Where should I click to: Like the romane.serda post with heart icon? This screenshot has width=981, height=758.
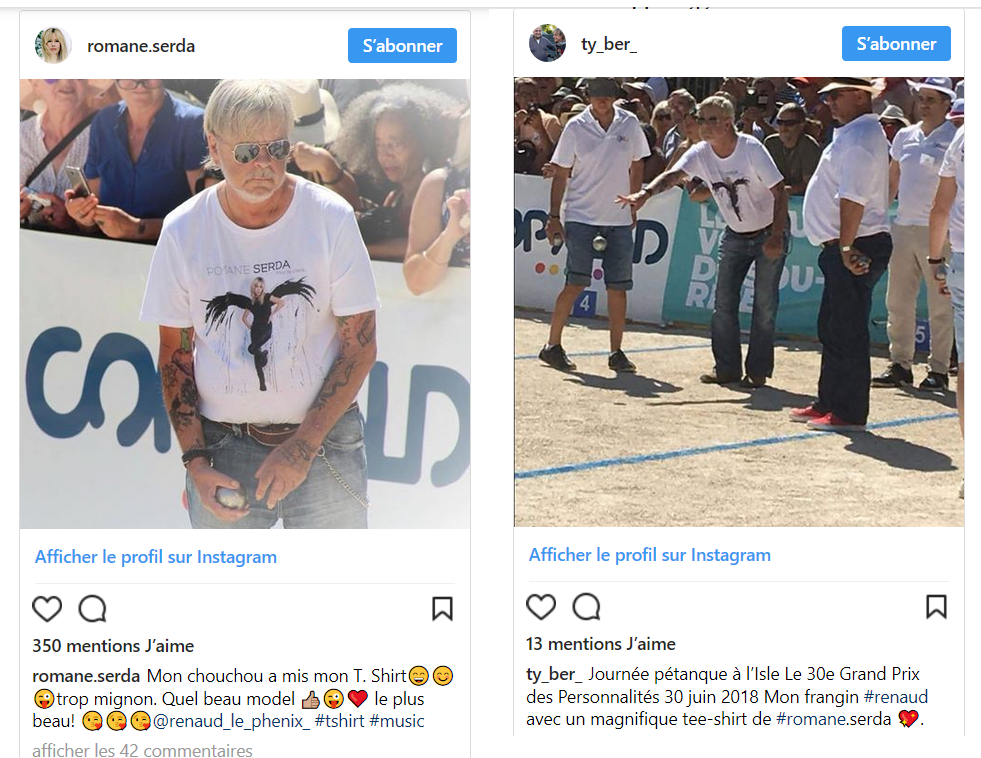(x=47, y=609)
